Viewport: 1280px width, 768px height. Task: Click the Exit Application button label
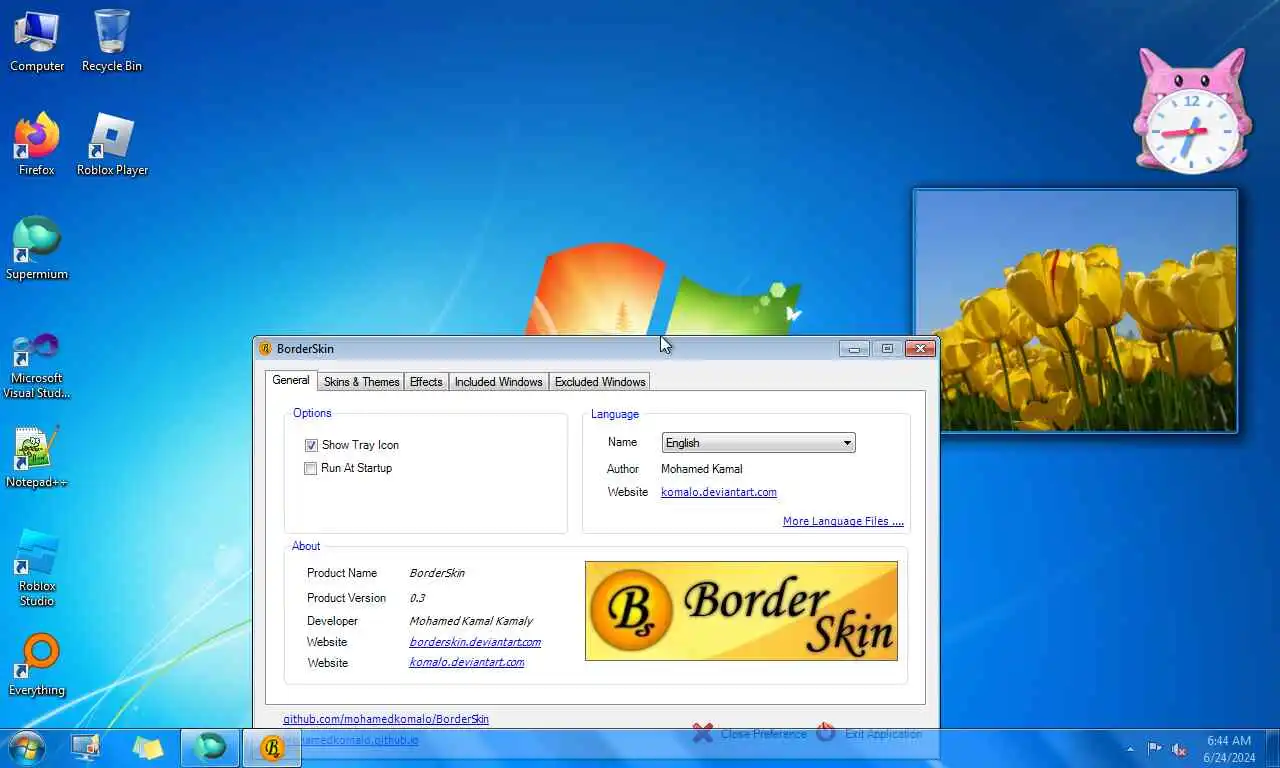883,734
